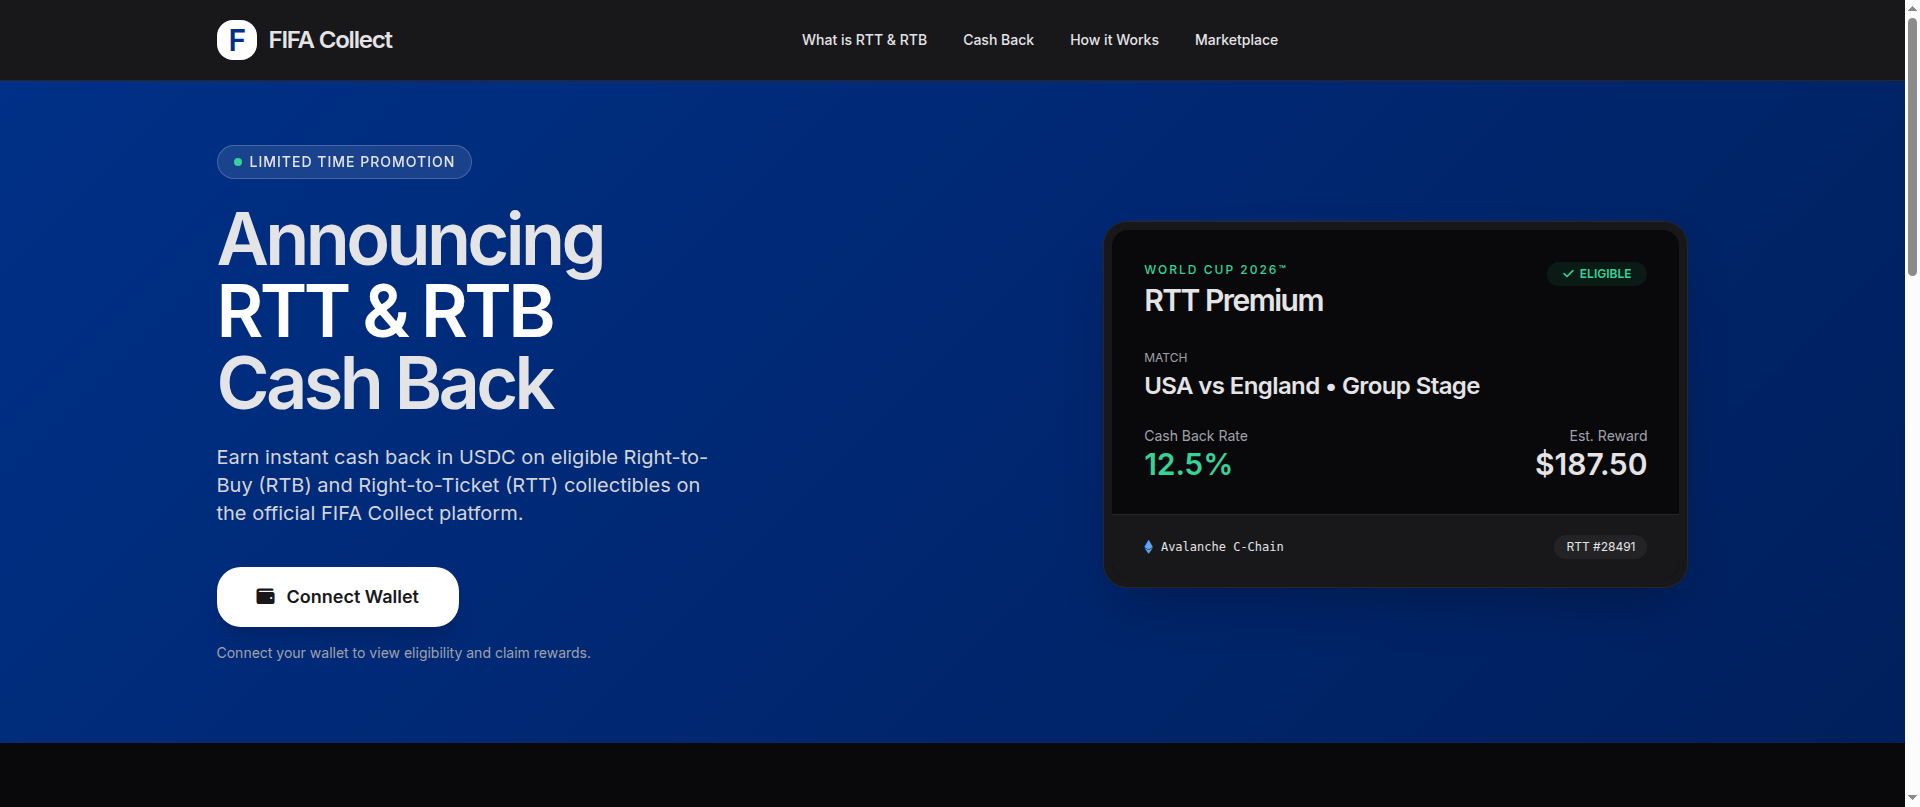Screen dimensions: 1920x807
Task: Open the What is RTT & RTB menu item
Action: coord(864,40)
